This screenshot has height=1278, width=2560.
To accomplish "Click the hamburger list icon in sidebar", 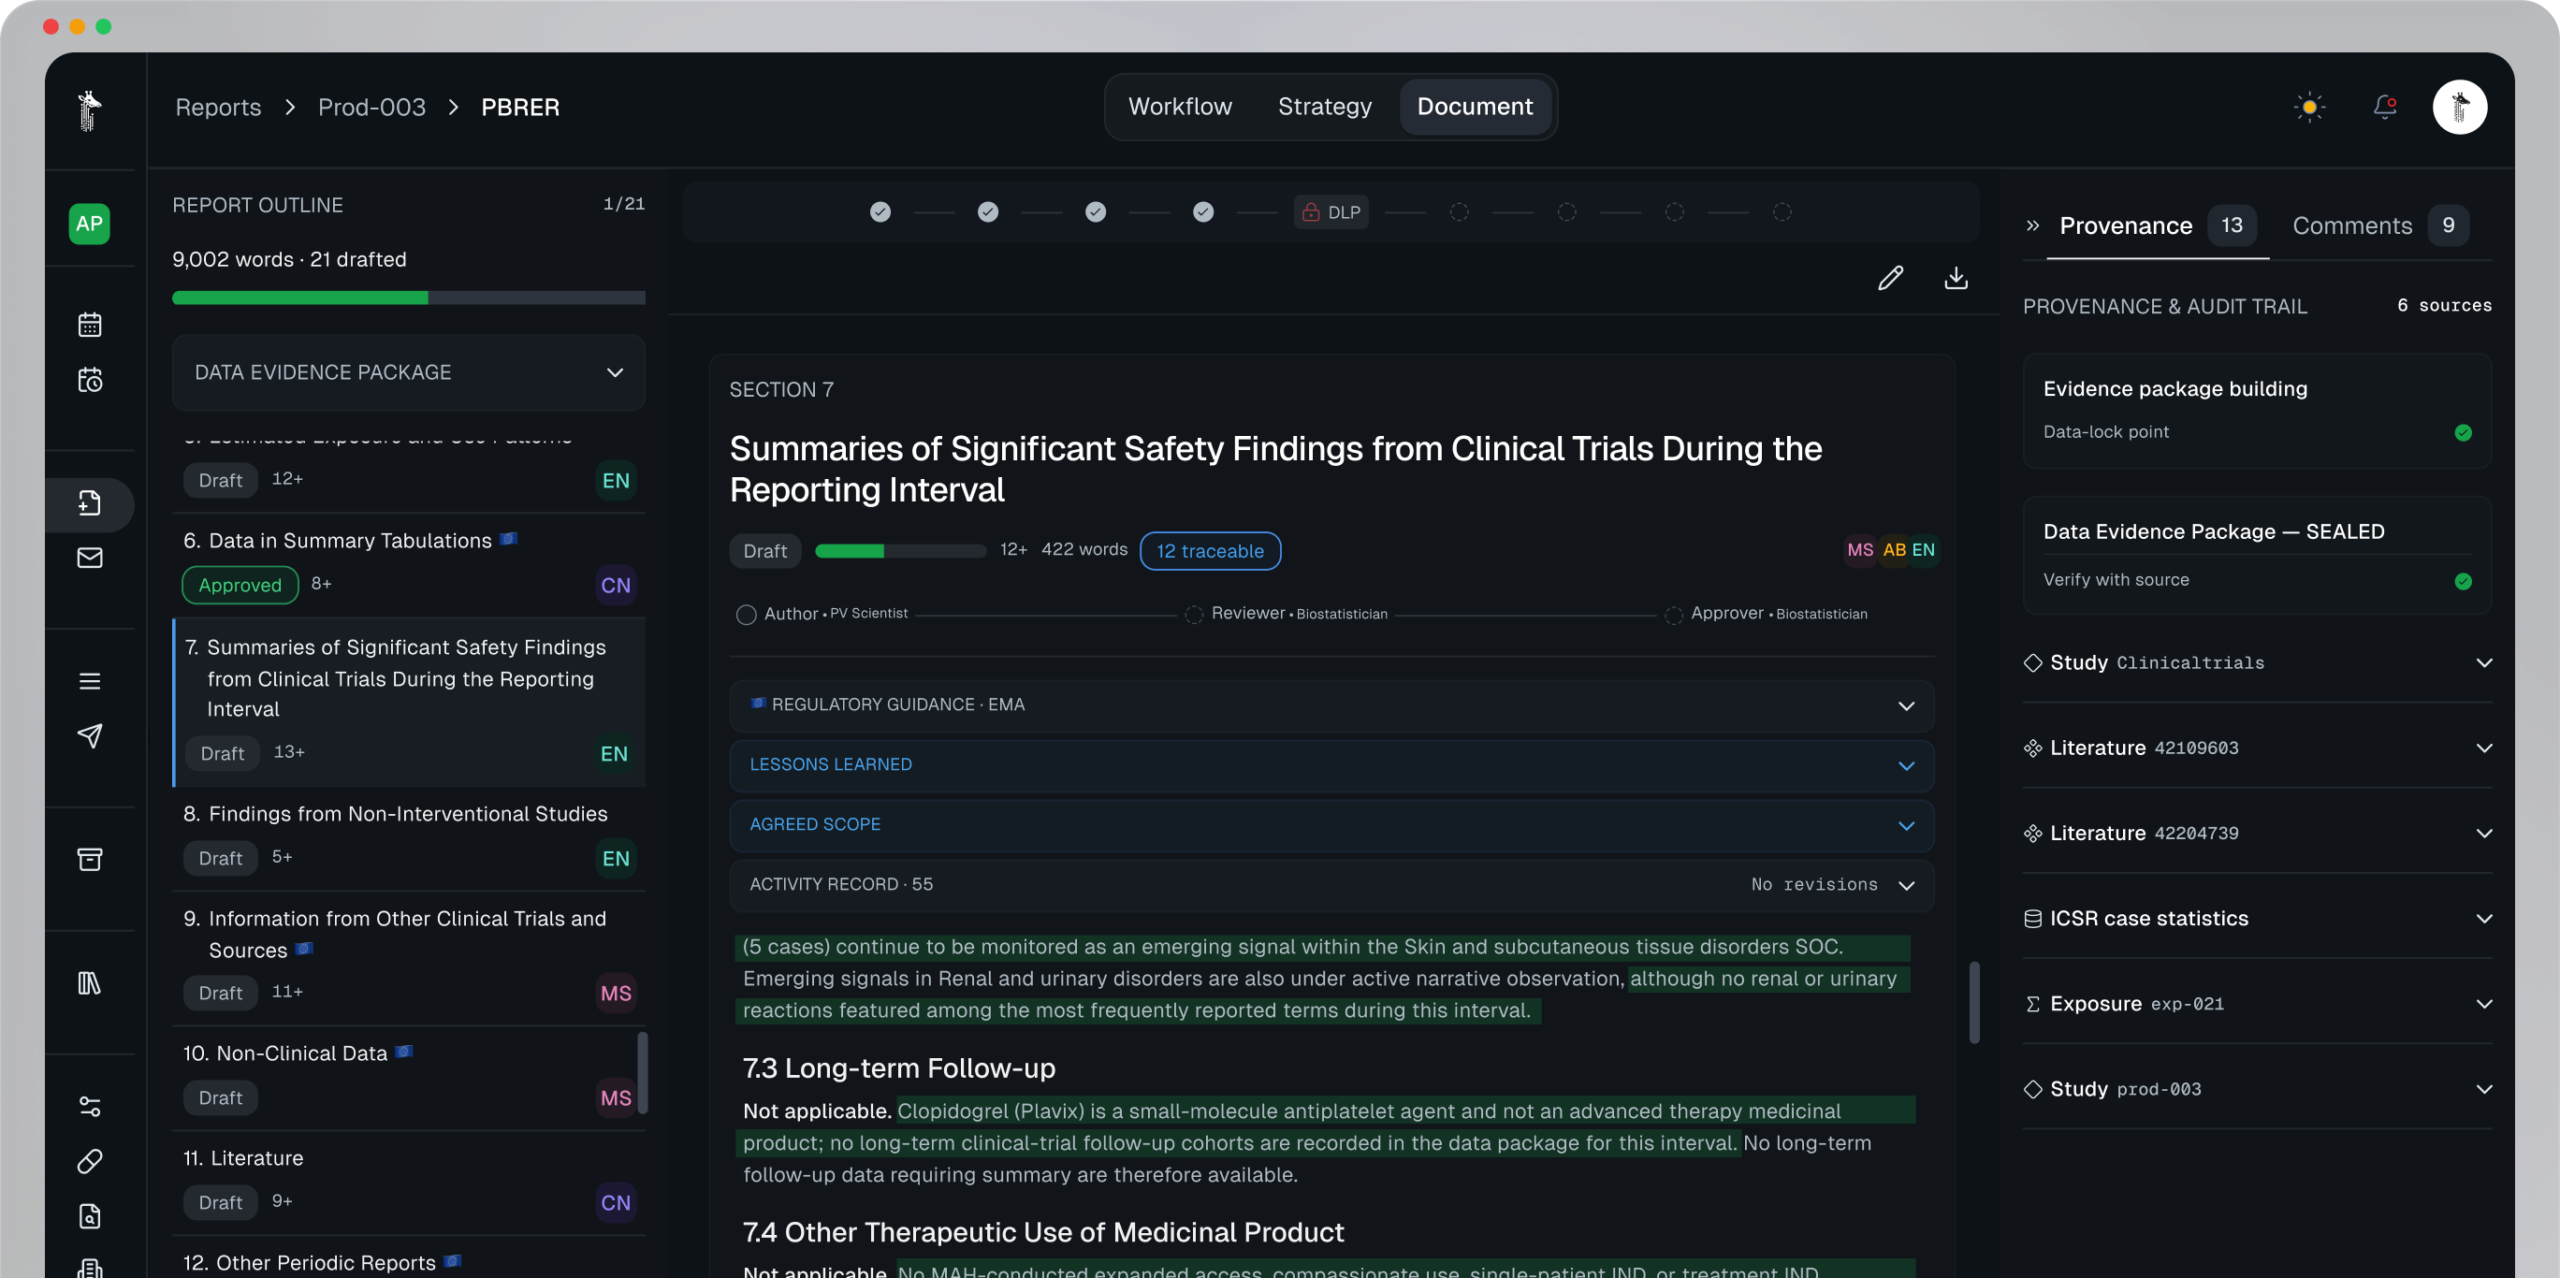I will pyautogui.click(x=90, y=681).
